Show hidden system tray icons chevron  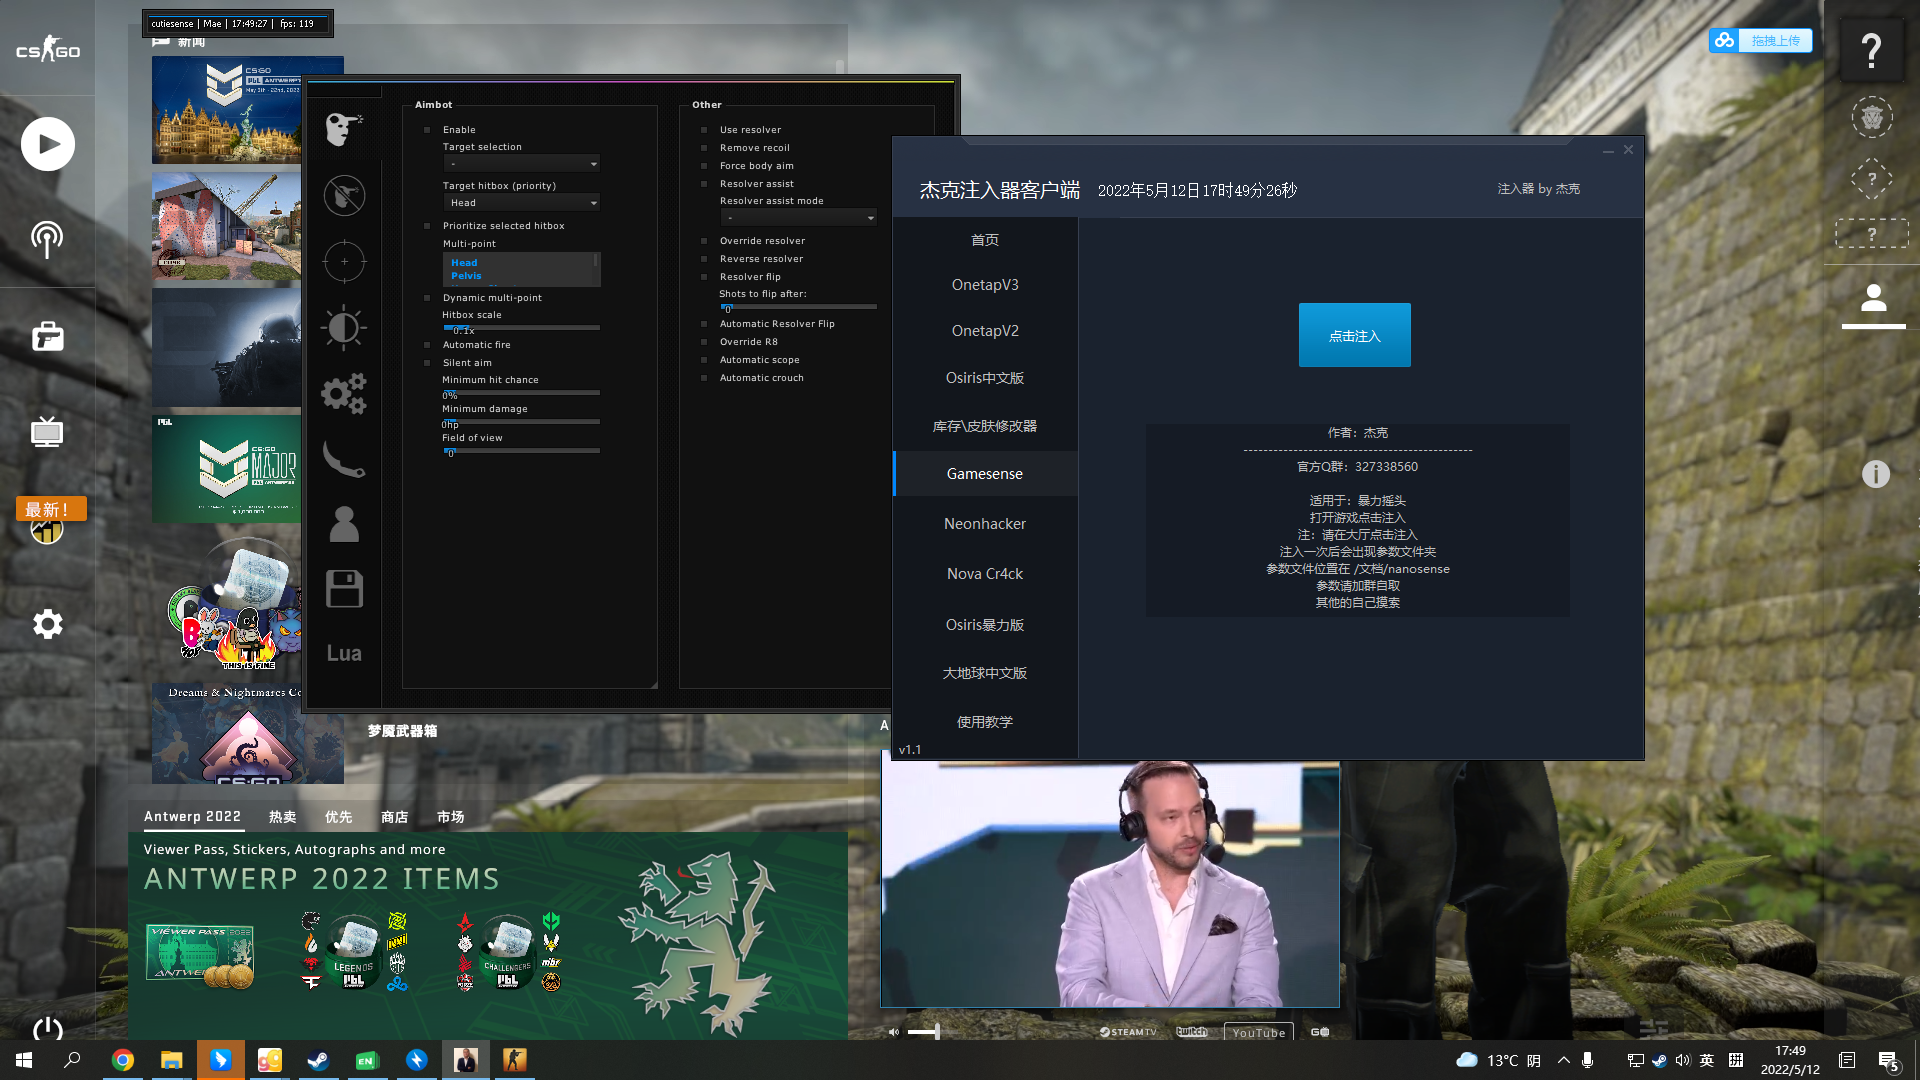click(x=1564, y=1060)
